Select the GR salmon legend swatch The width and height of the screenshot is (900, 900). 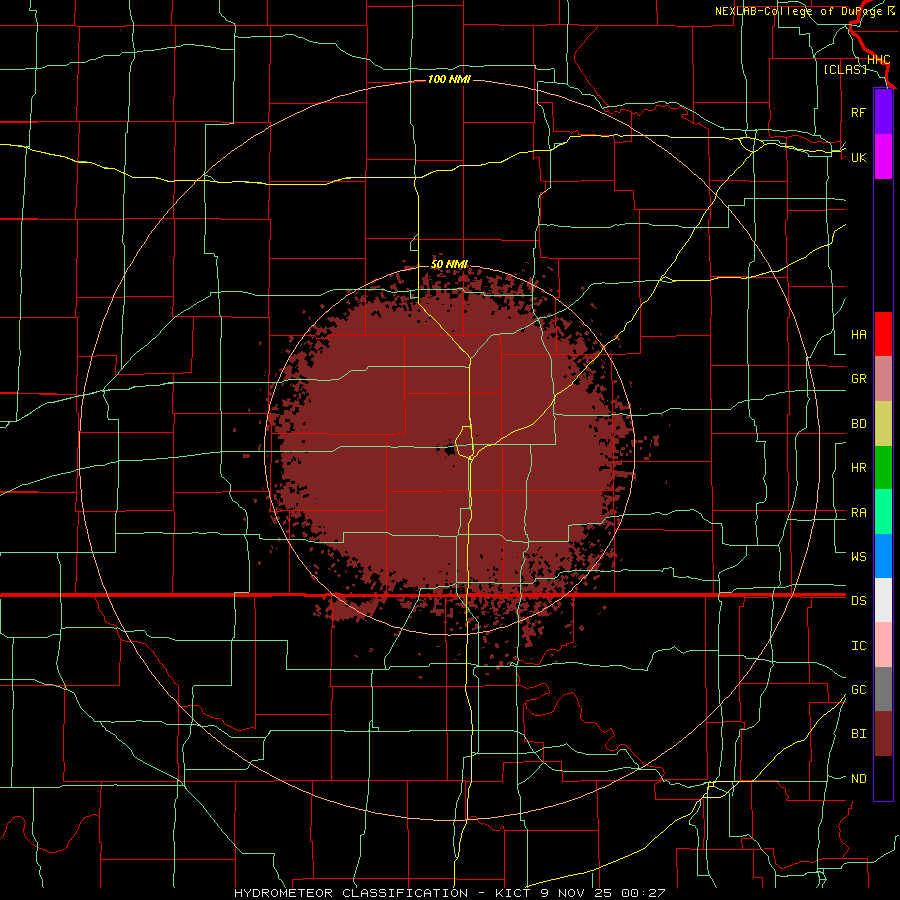(883, 379)
